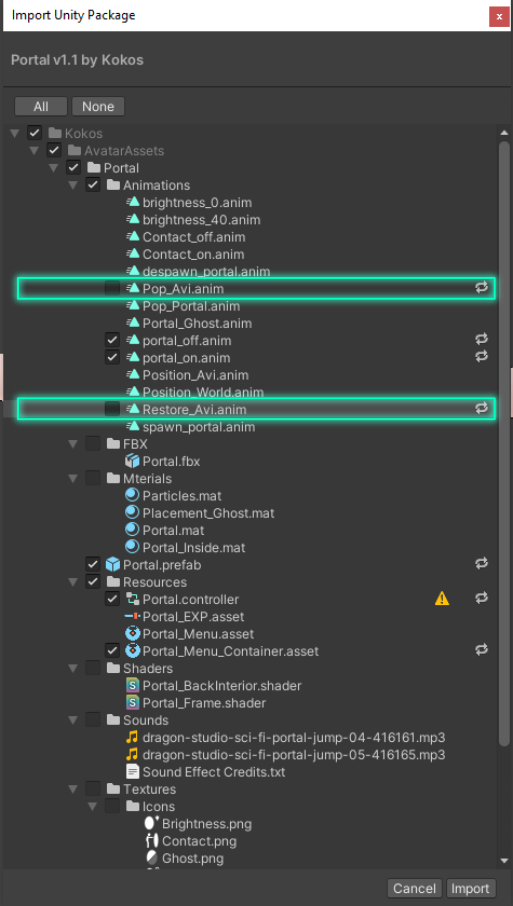This screenshot has height=906, width=513.
Task: Check the FBX folder checkbox
Action: tap(93, 444)
